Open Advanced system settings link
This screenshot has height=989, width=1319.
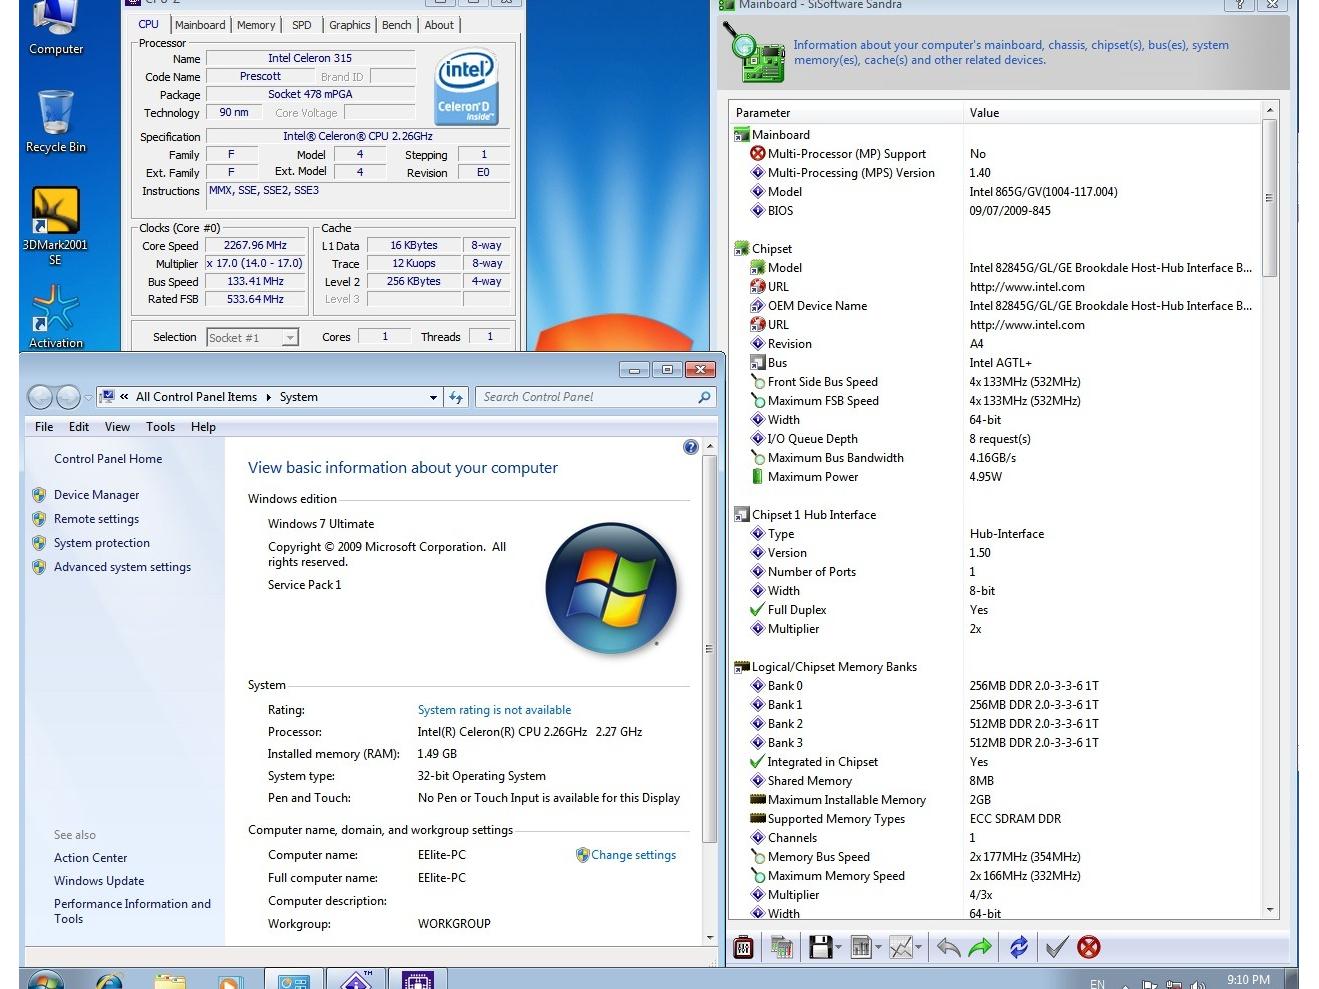(122, 567)
